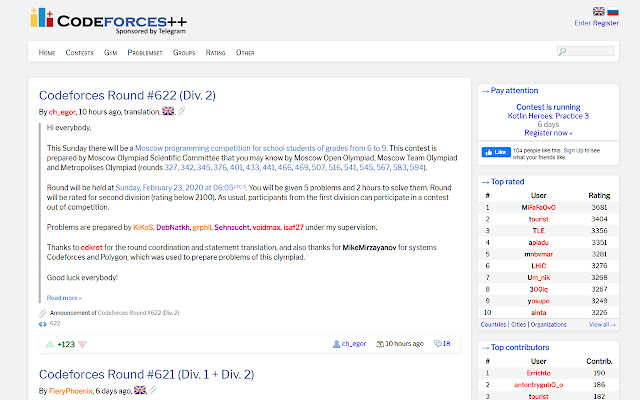Viewport: 640px width, 400px height.
Task: Click paperclip icon next to Round #622 byline
Action: point(182,111)
